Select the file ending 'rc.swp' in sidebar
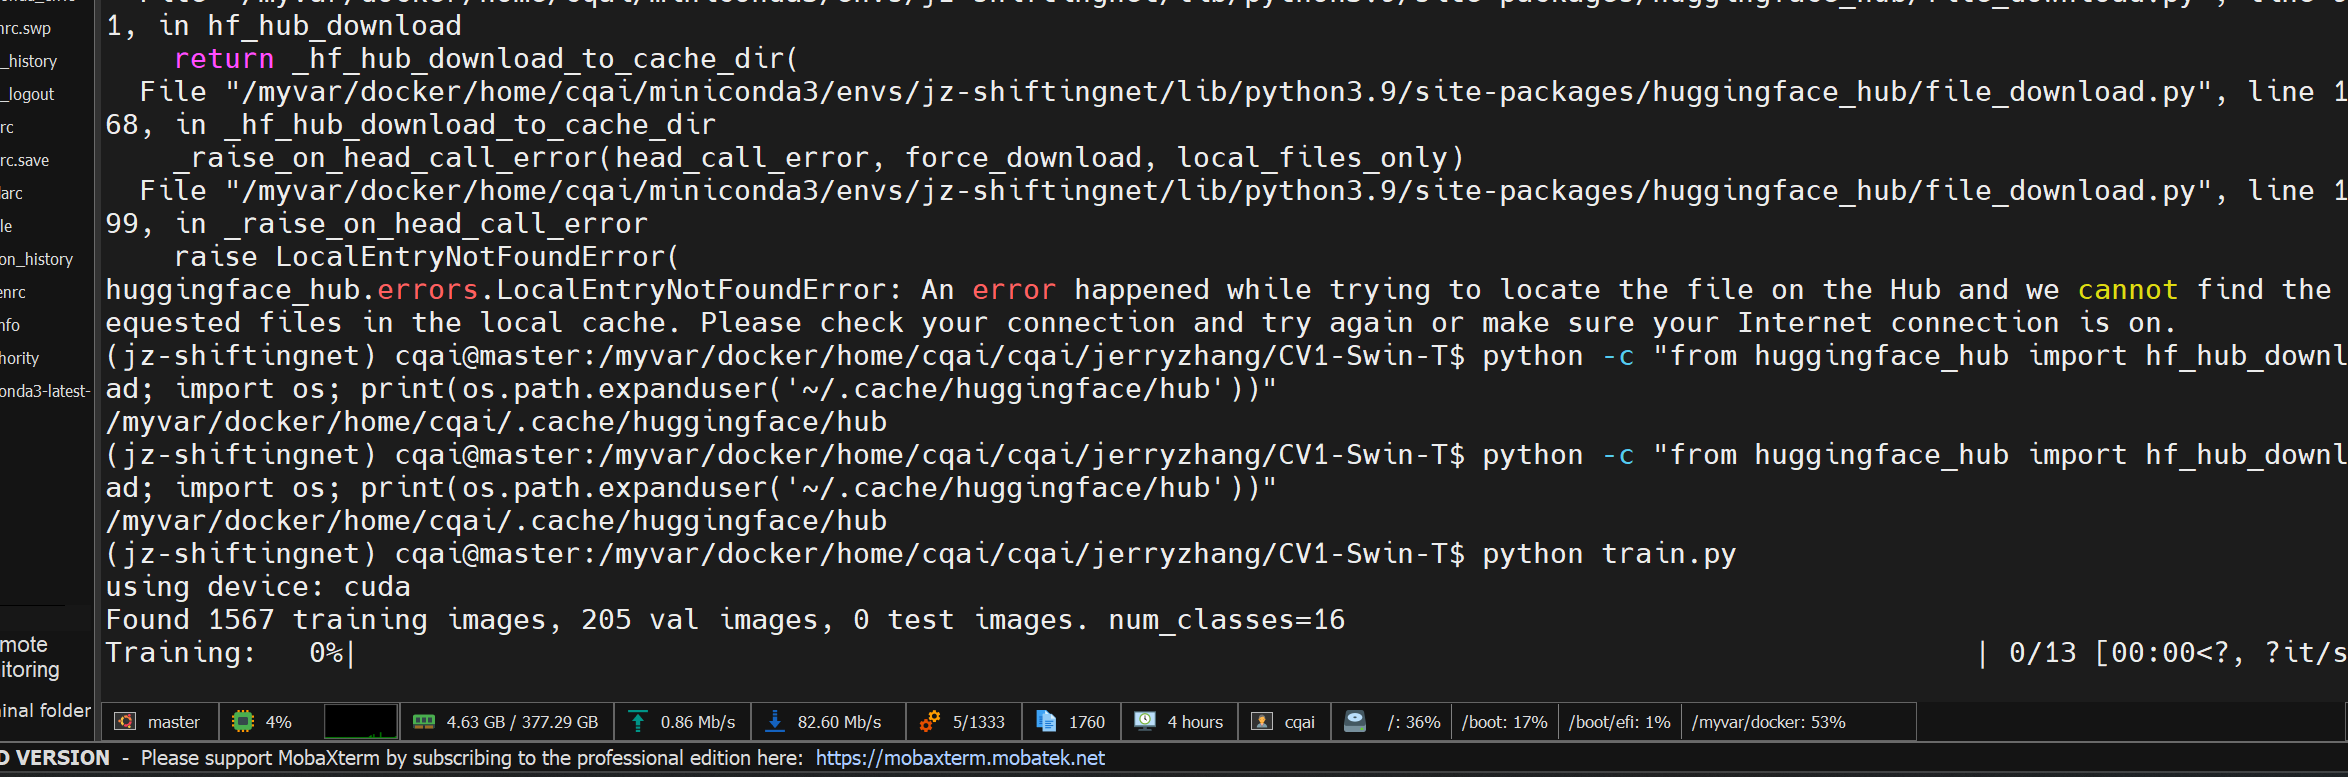 tap(26, 28)
